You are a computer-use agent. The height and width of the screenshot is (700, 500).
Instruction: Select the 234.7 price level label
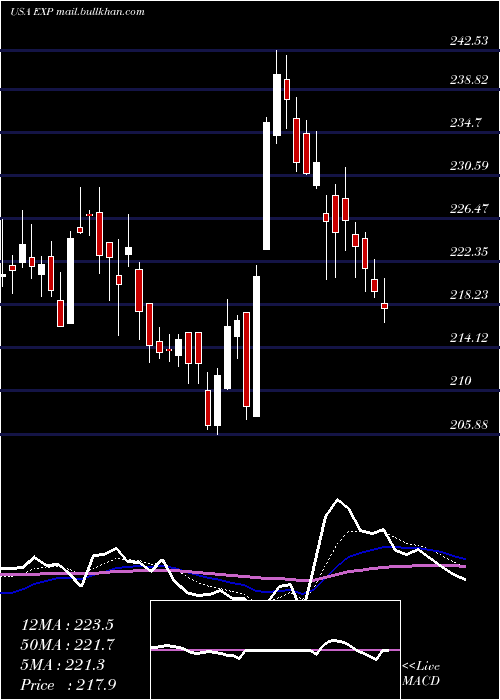click(466, 123)
